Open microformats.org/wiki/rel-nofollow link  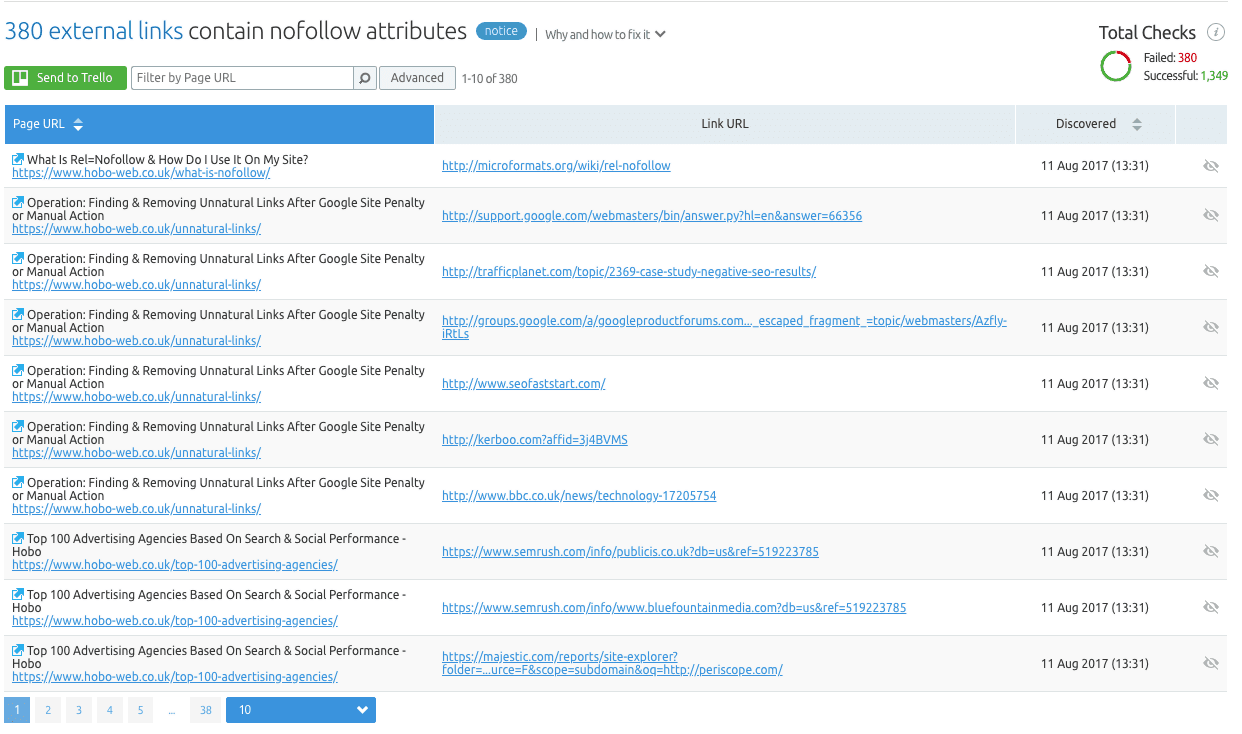(556, 166)
